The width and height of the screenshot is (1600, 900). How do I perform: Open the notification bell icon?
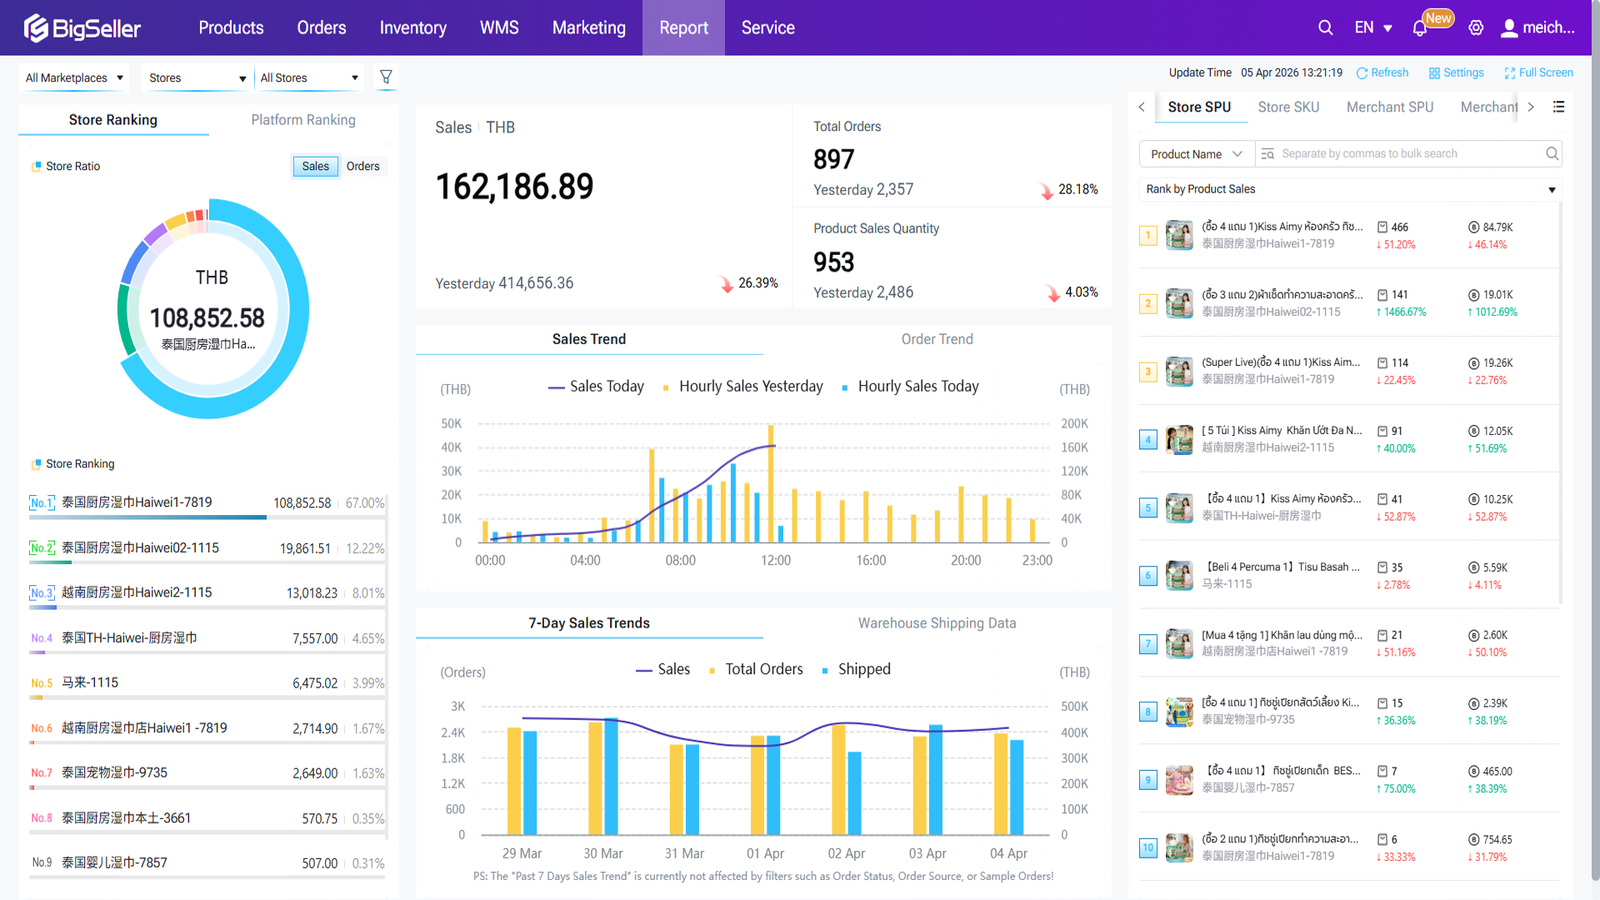1420,28
